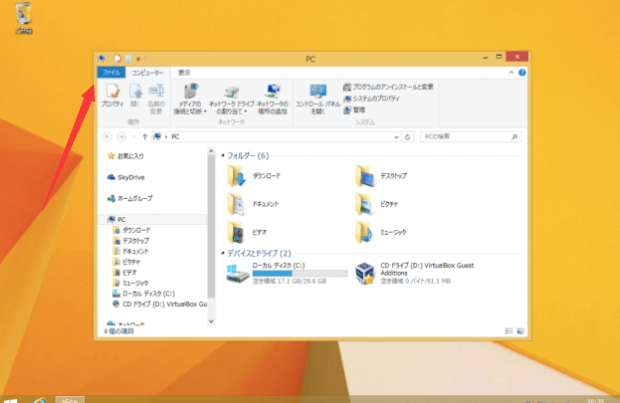Select the ローカルディスク (C:) drive icon
620x403 pixels.
[x=237, y=273]
